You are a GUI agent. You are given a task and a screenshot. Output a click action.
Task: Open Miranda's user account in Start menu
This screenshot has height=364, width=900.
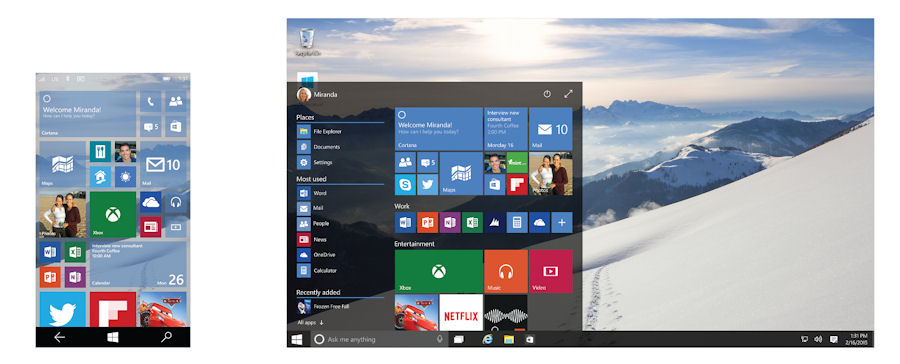click(x=317, y=95)
